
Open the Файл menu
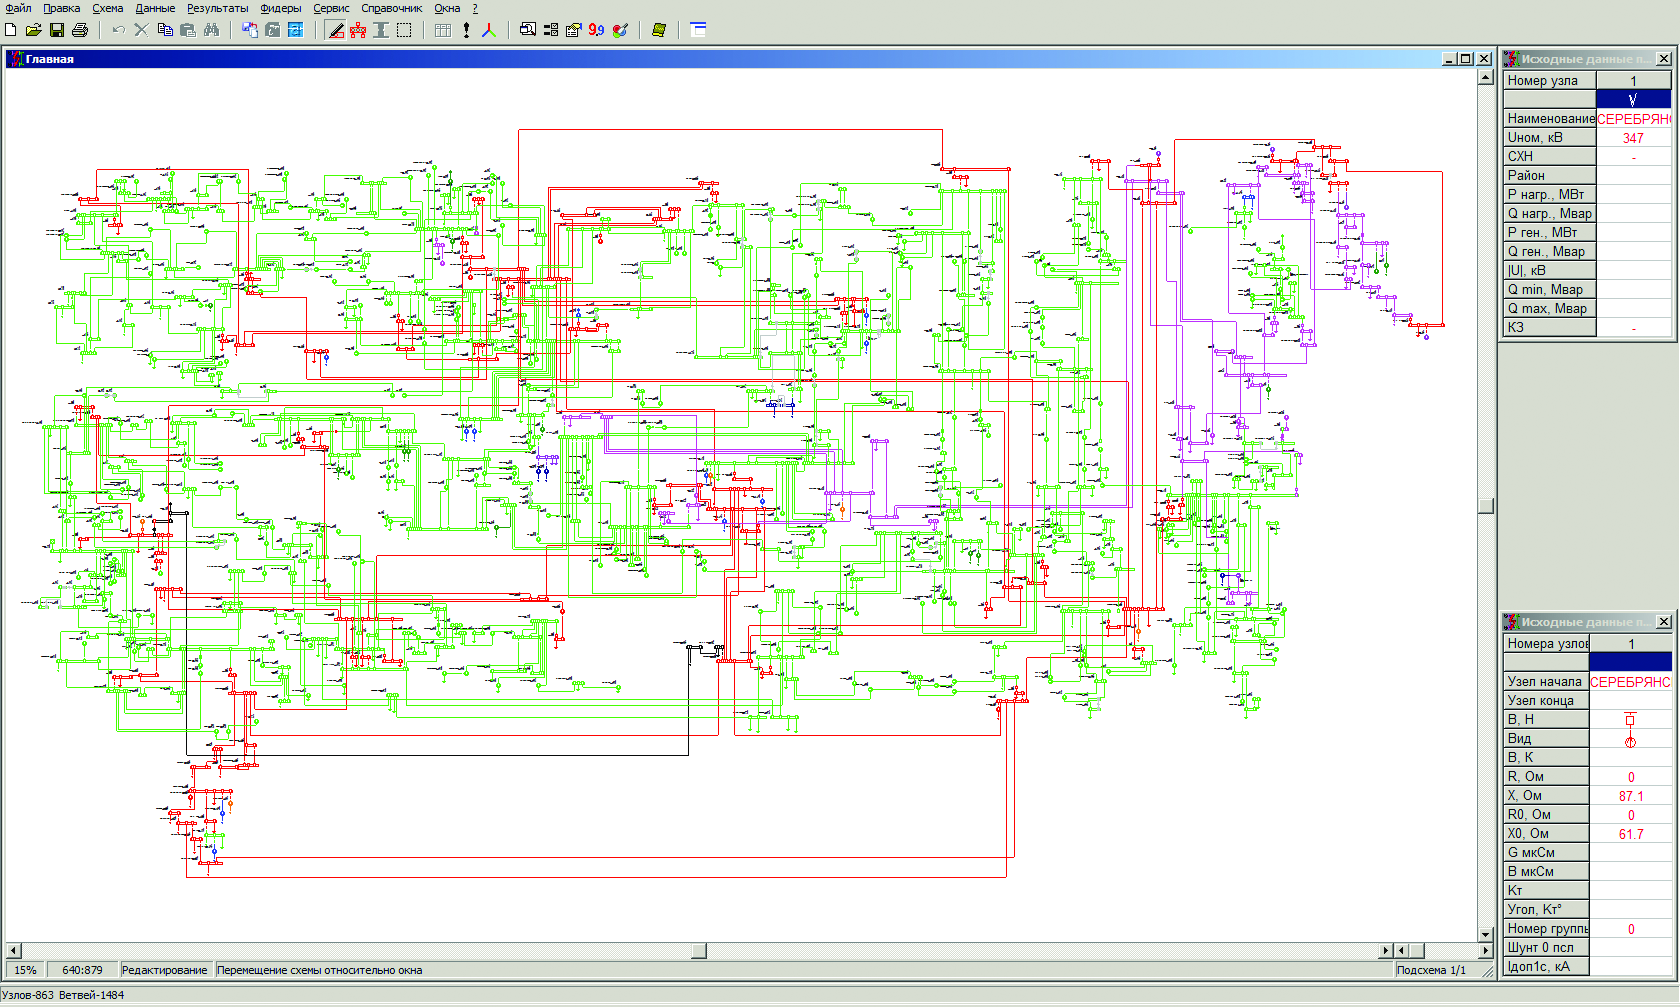point(18,8)
